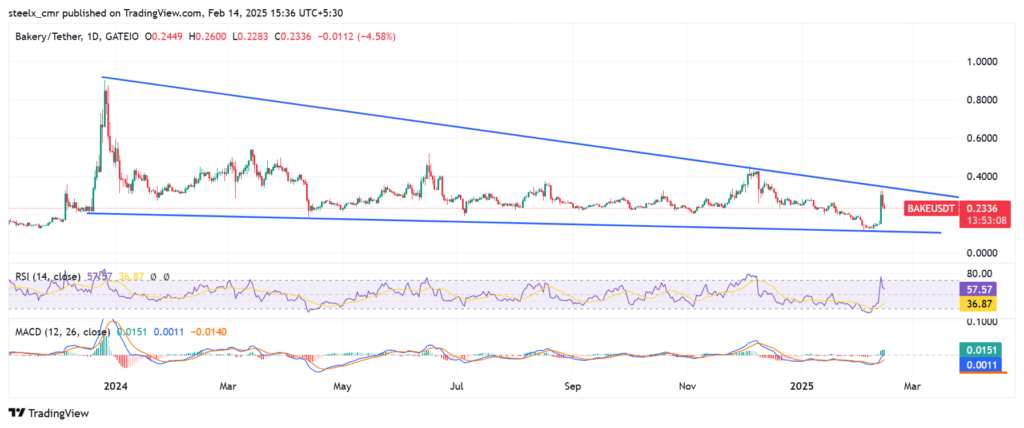This screenshot has height=428, width=1024.
Task: Click the yellow 36.87 RSI axis tag
Action: point(980,304)
